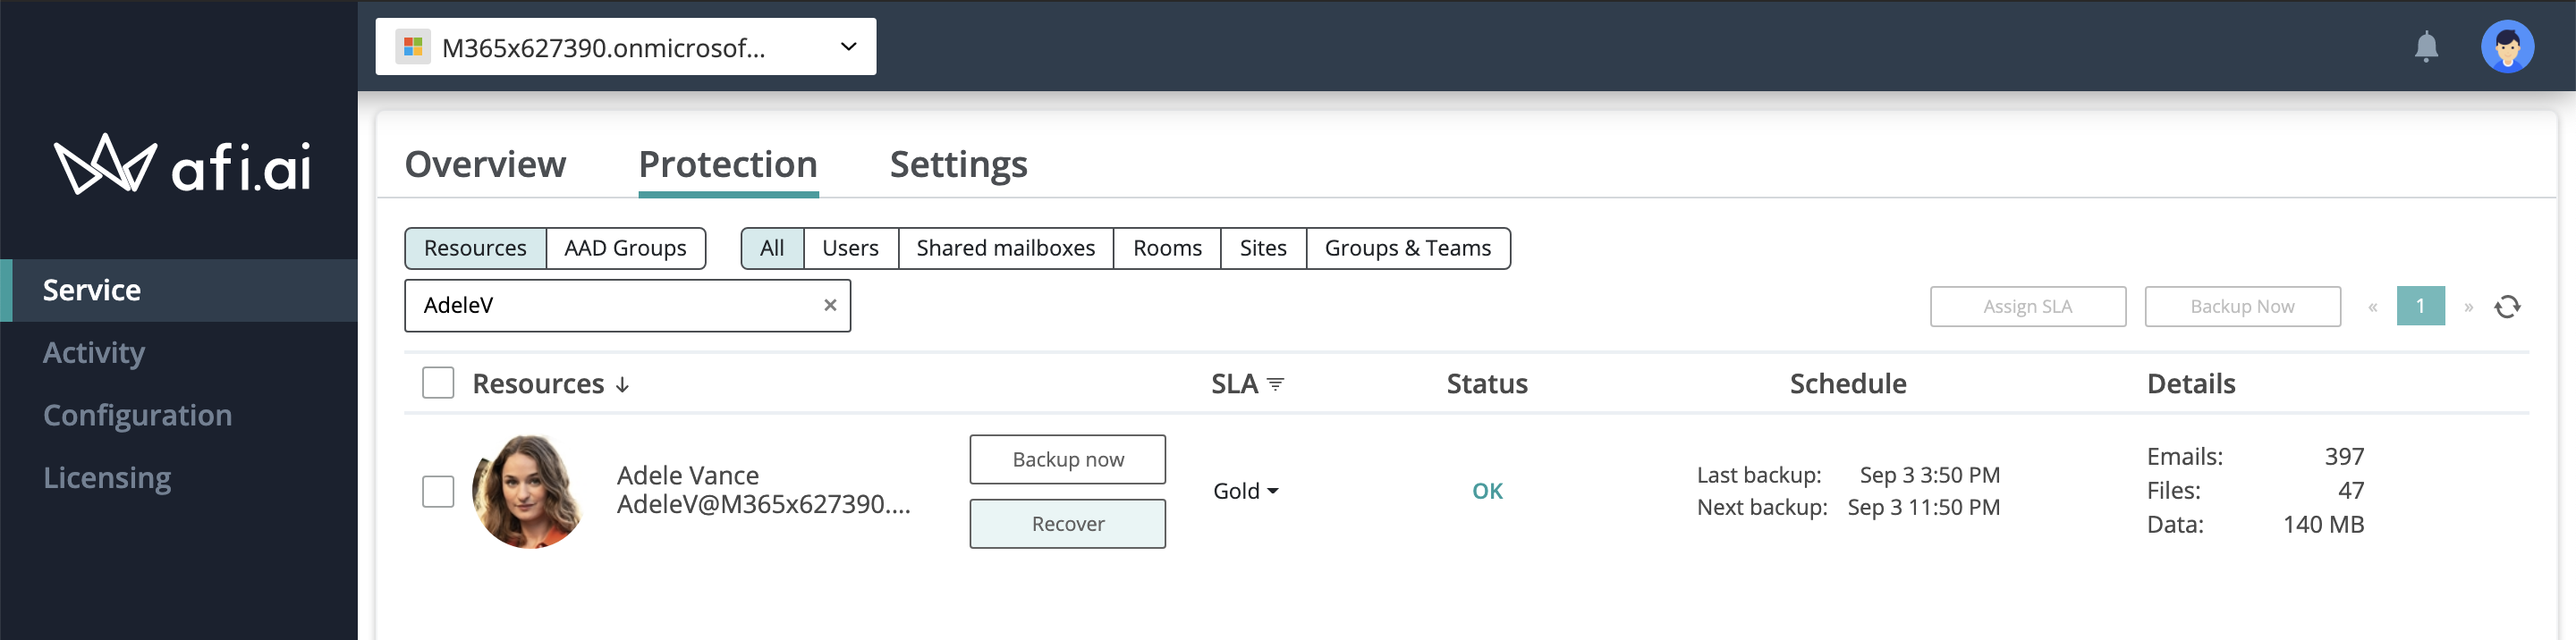This screenshot has height=640, width=2576.
Task: Click the Assign SLA button
Action: 2027,307
